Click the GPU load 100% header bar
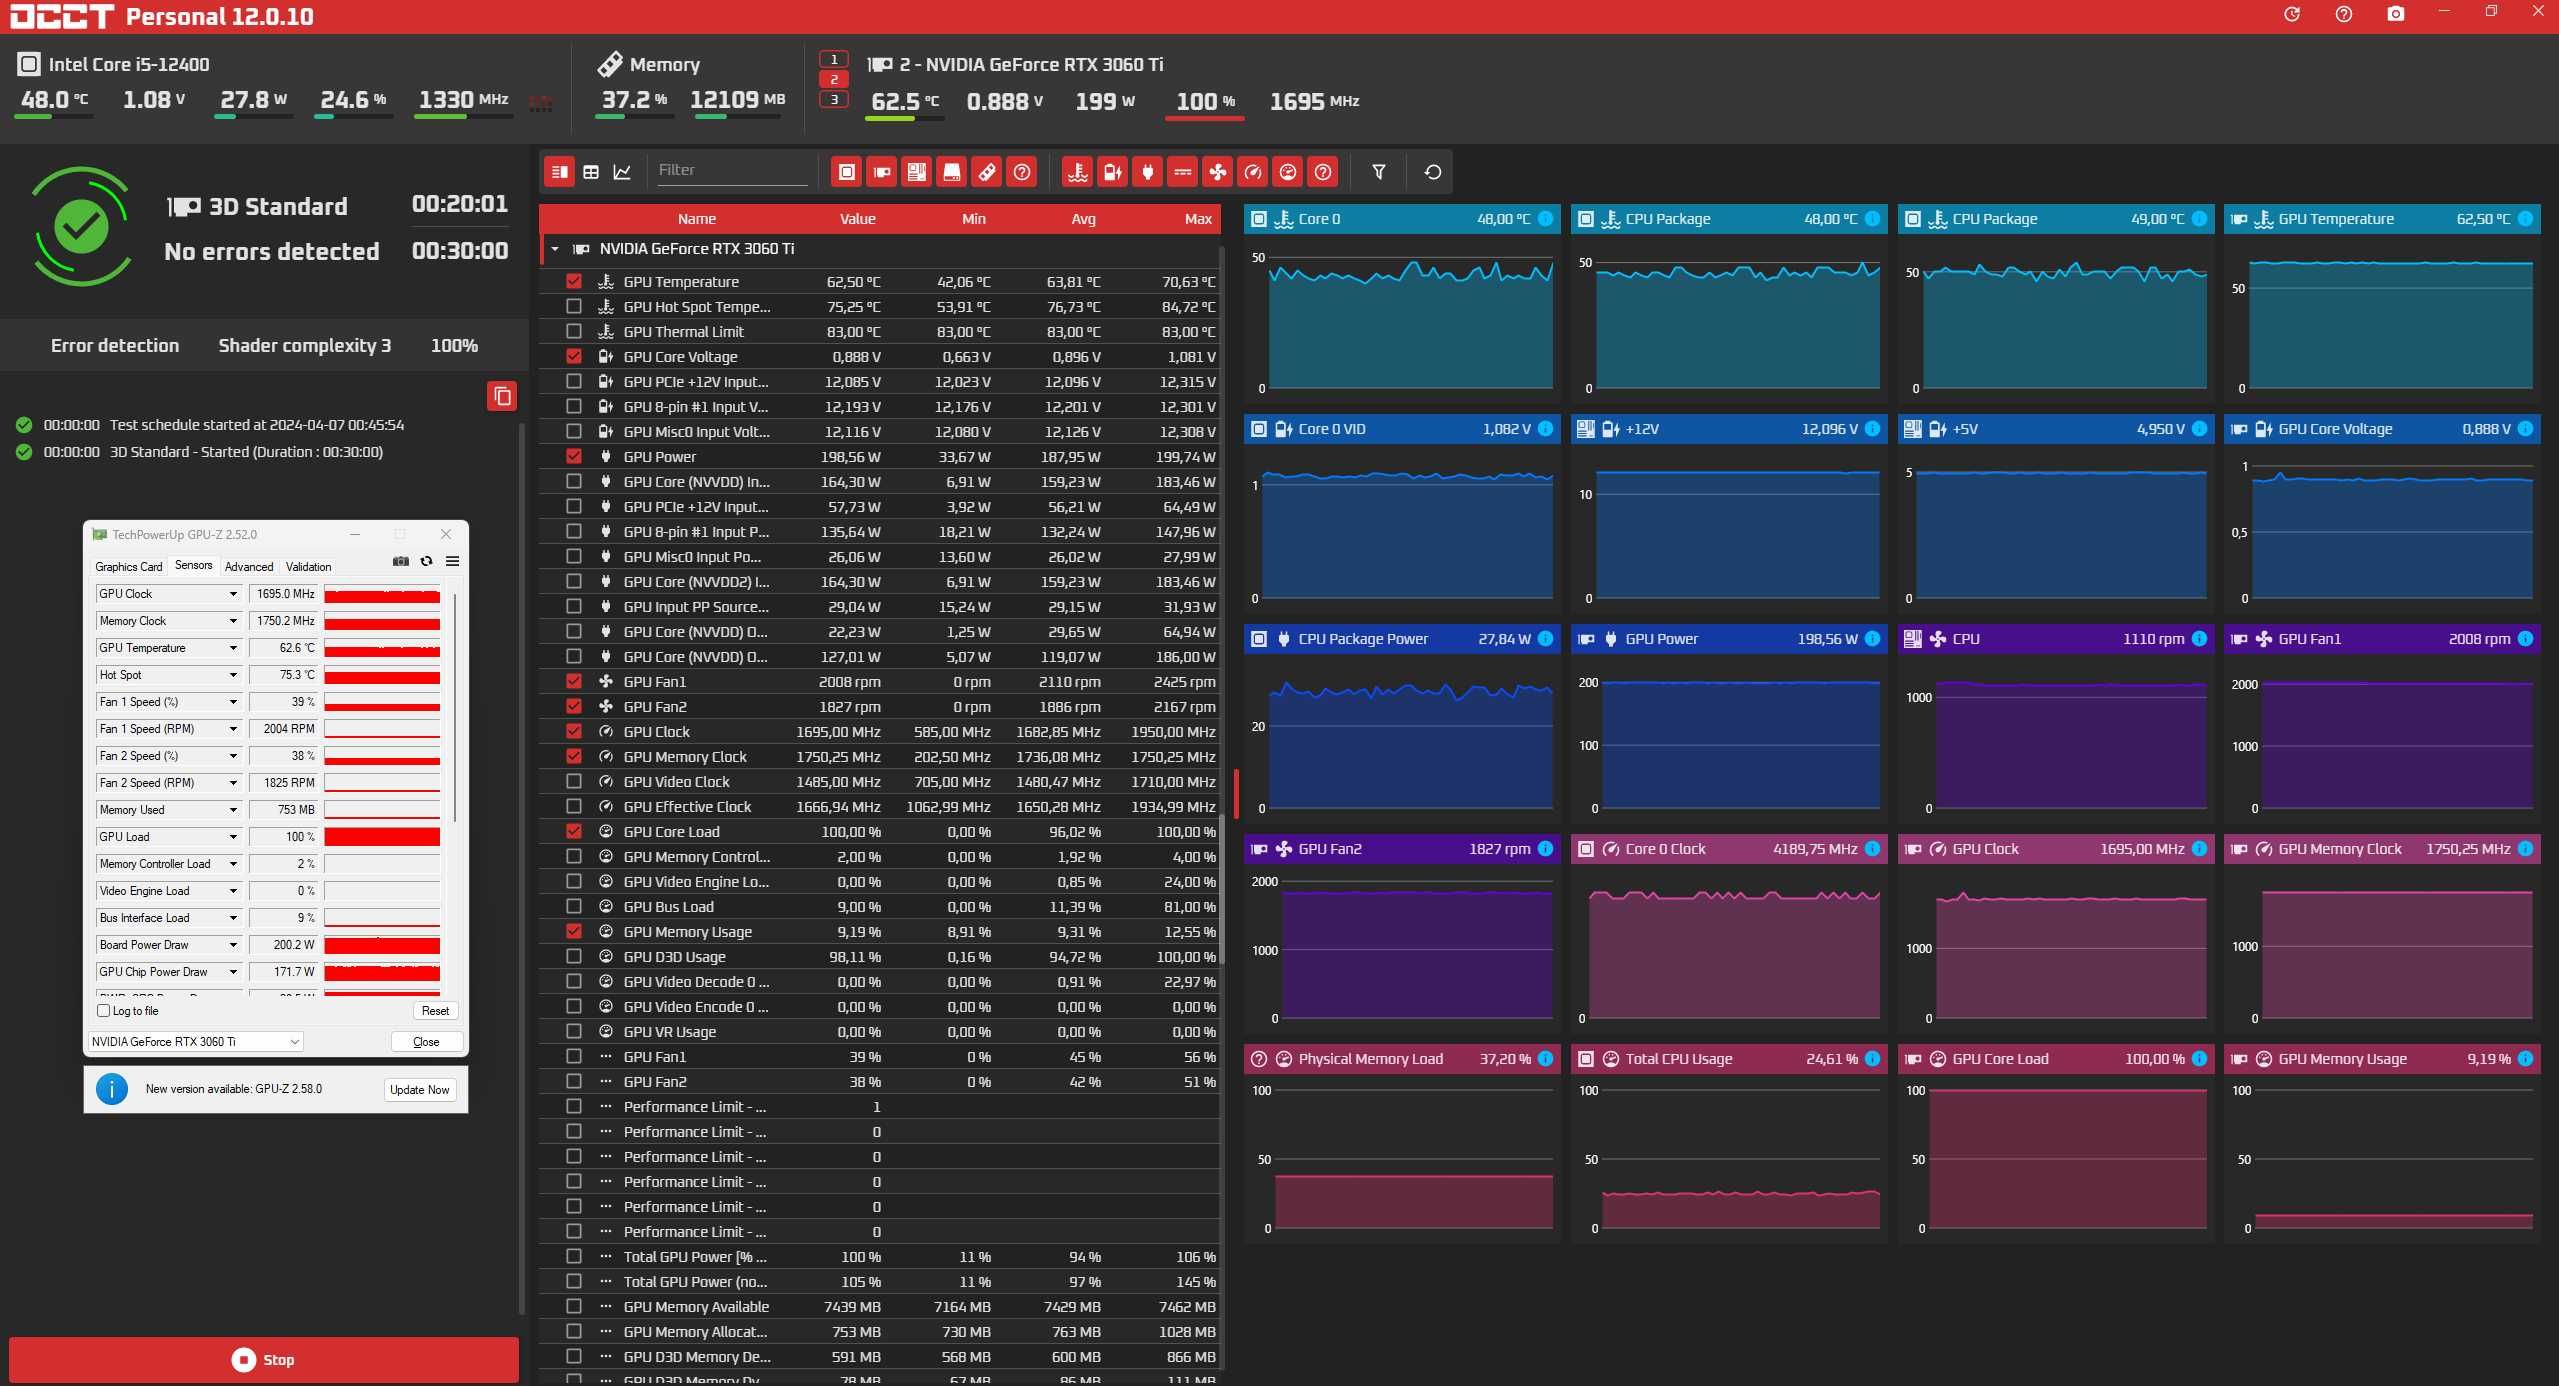The width and height of the screenshot is (2559, 1386). coord(1204,118)
